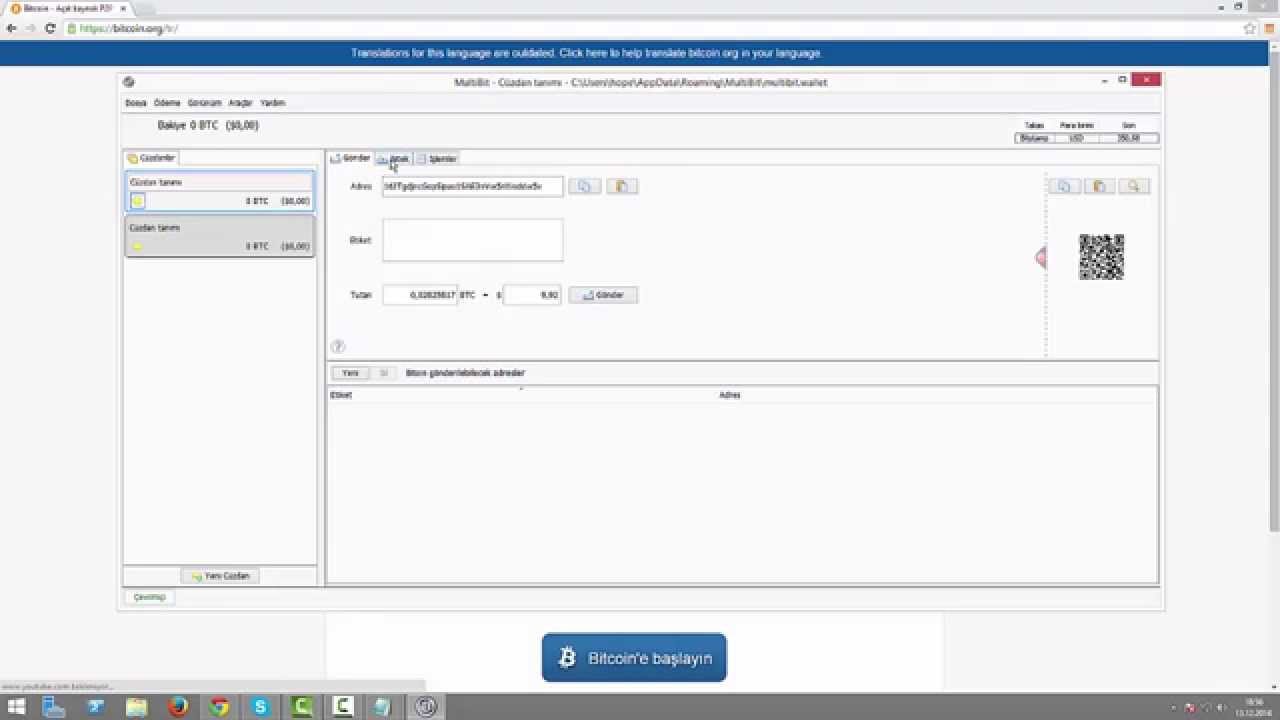1280x720 pixels.
Task: Switch to the İşlemler tab
Action: tap(437, 159)
